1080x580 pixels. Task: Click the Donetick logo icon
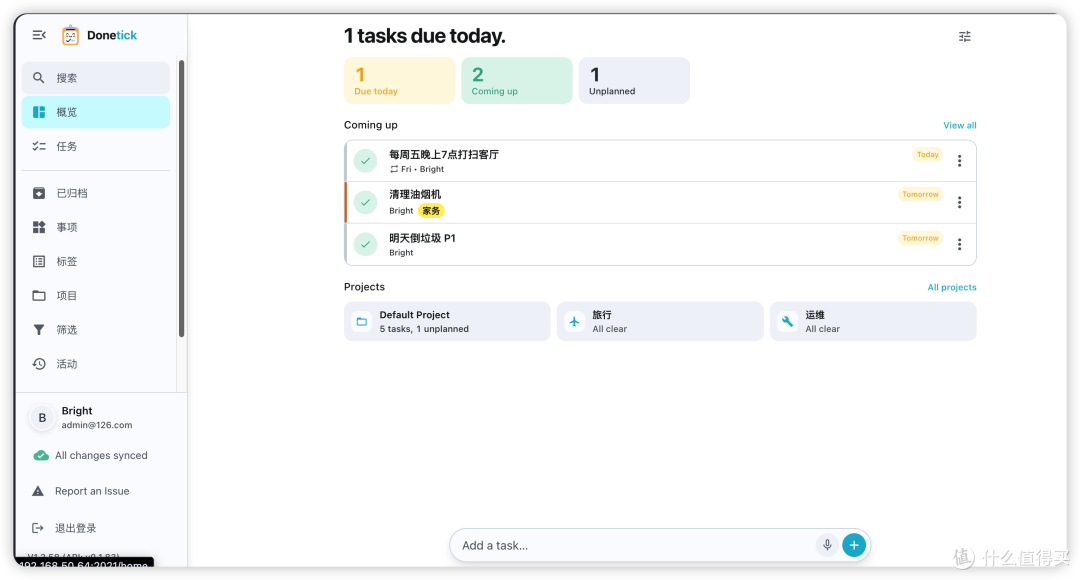pos(70,35)
